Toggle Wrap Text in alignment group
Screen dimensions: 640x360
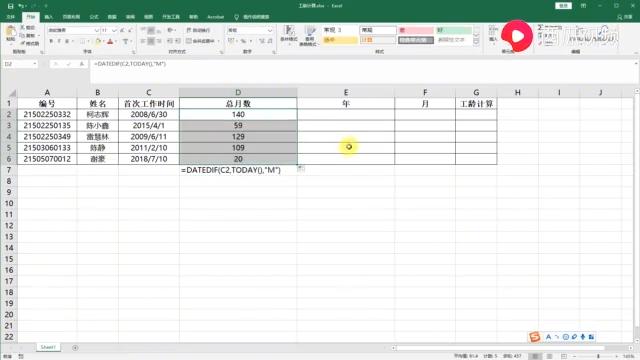click(x=198, y=30)
